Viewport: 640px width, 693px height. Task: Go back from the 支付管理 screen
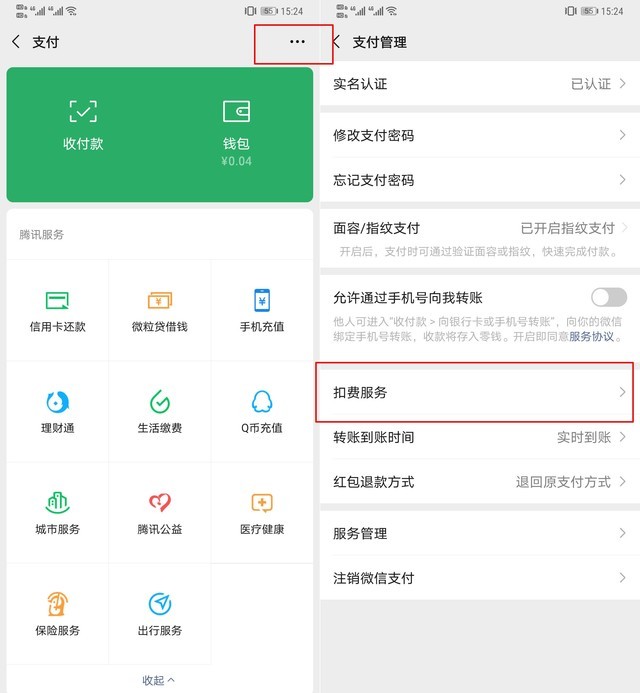point(337,42)
